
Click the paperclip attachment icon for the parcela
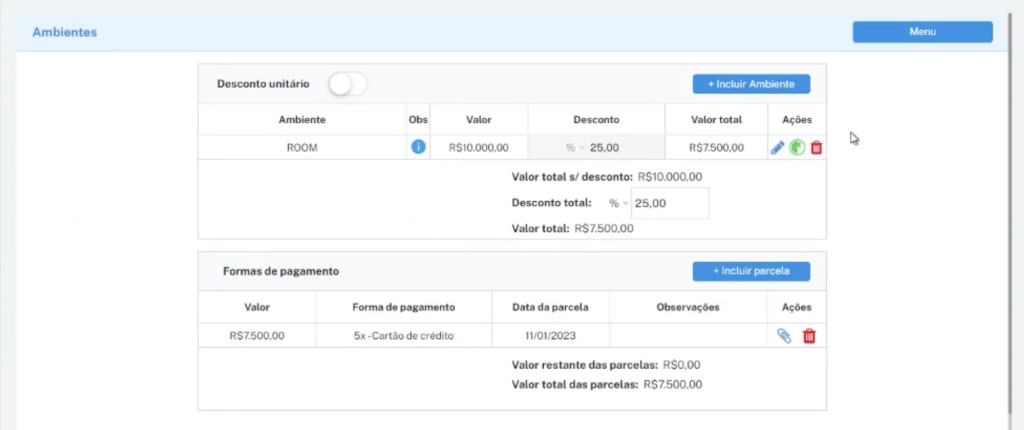point(784,336)
